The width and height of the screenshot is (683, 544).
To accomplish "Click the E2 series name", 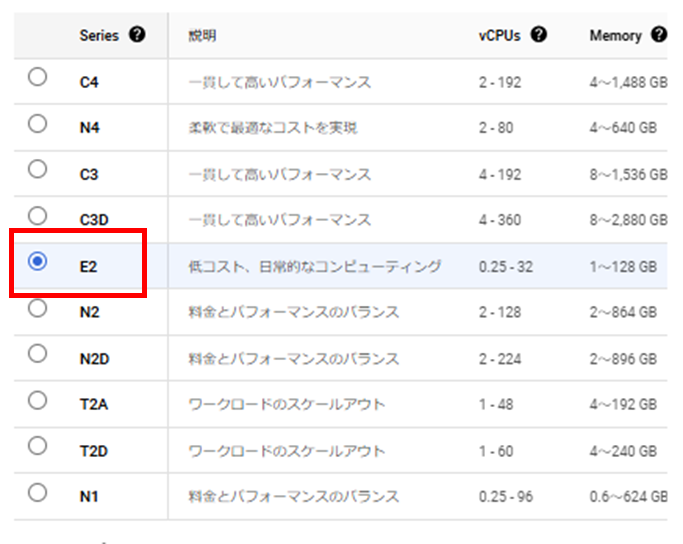I will point(88,267).
